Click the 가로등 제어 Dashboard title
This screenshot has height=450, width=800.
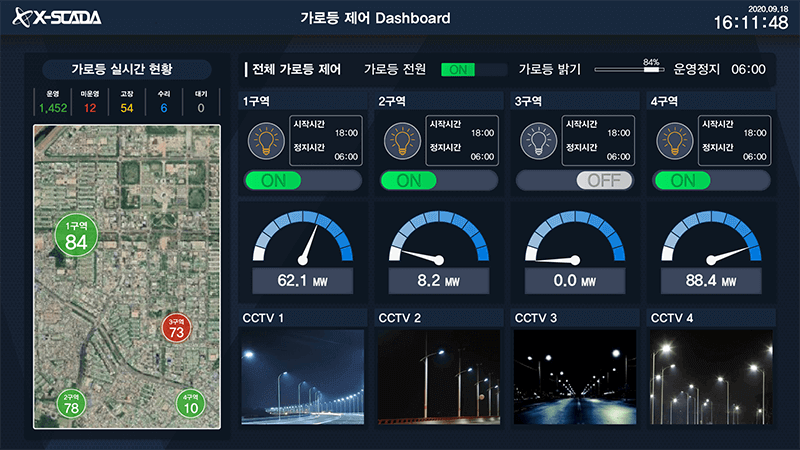point(375,18)
